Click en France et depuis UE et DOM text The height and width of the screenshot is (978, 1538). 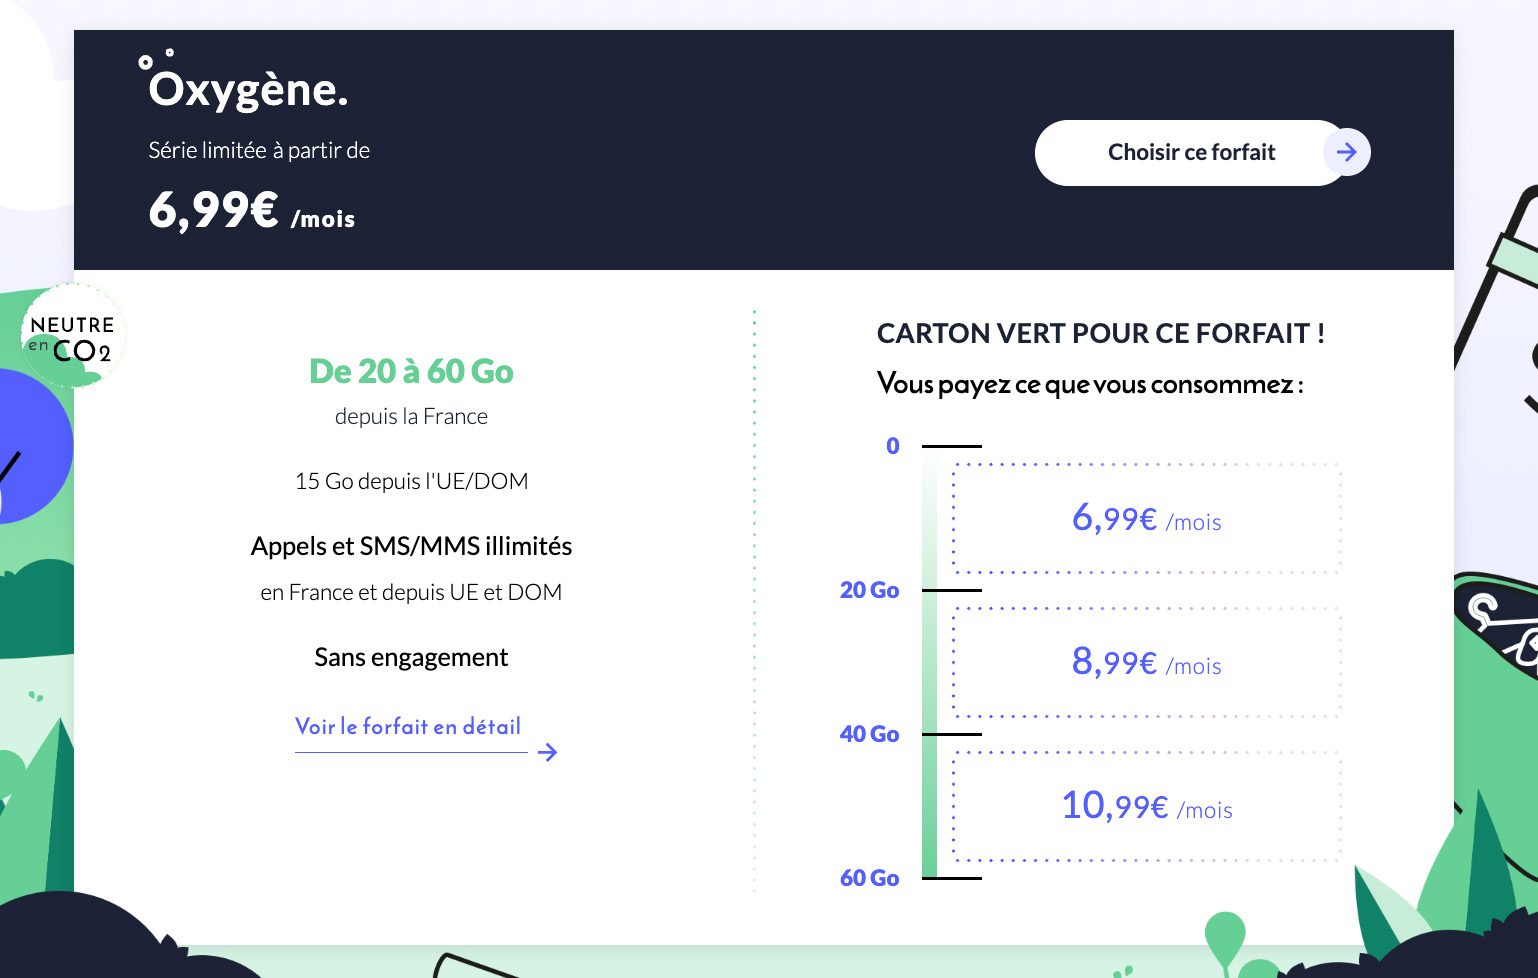click(411, 592)
